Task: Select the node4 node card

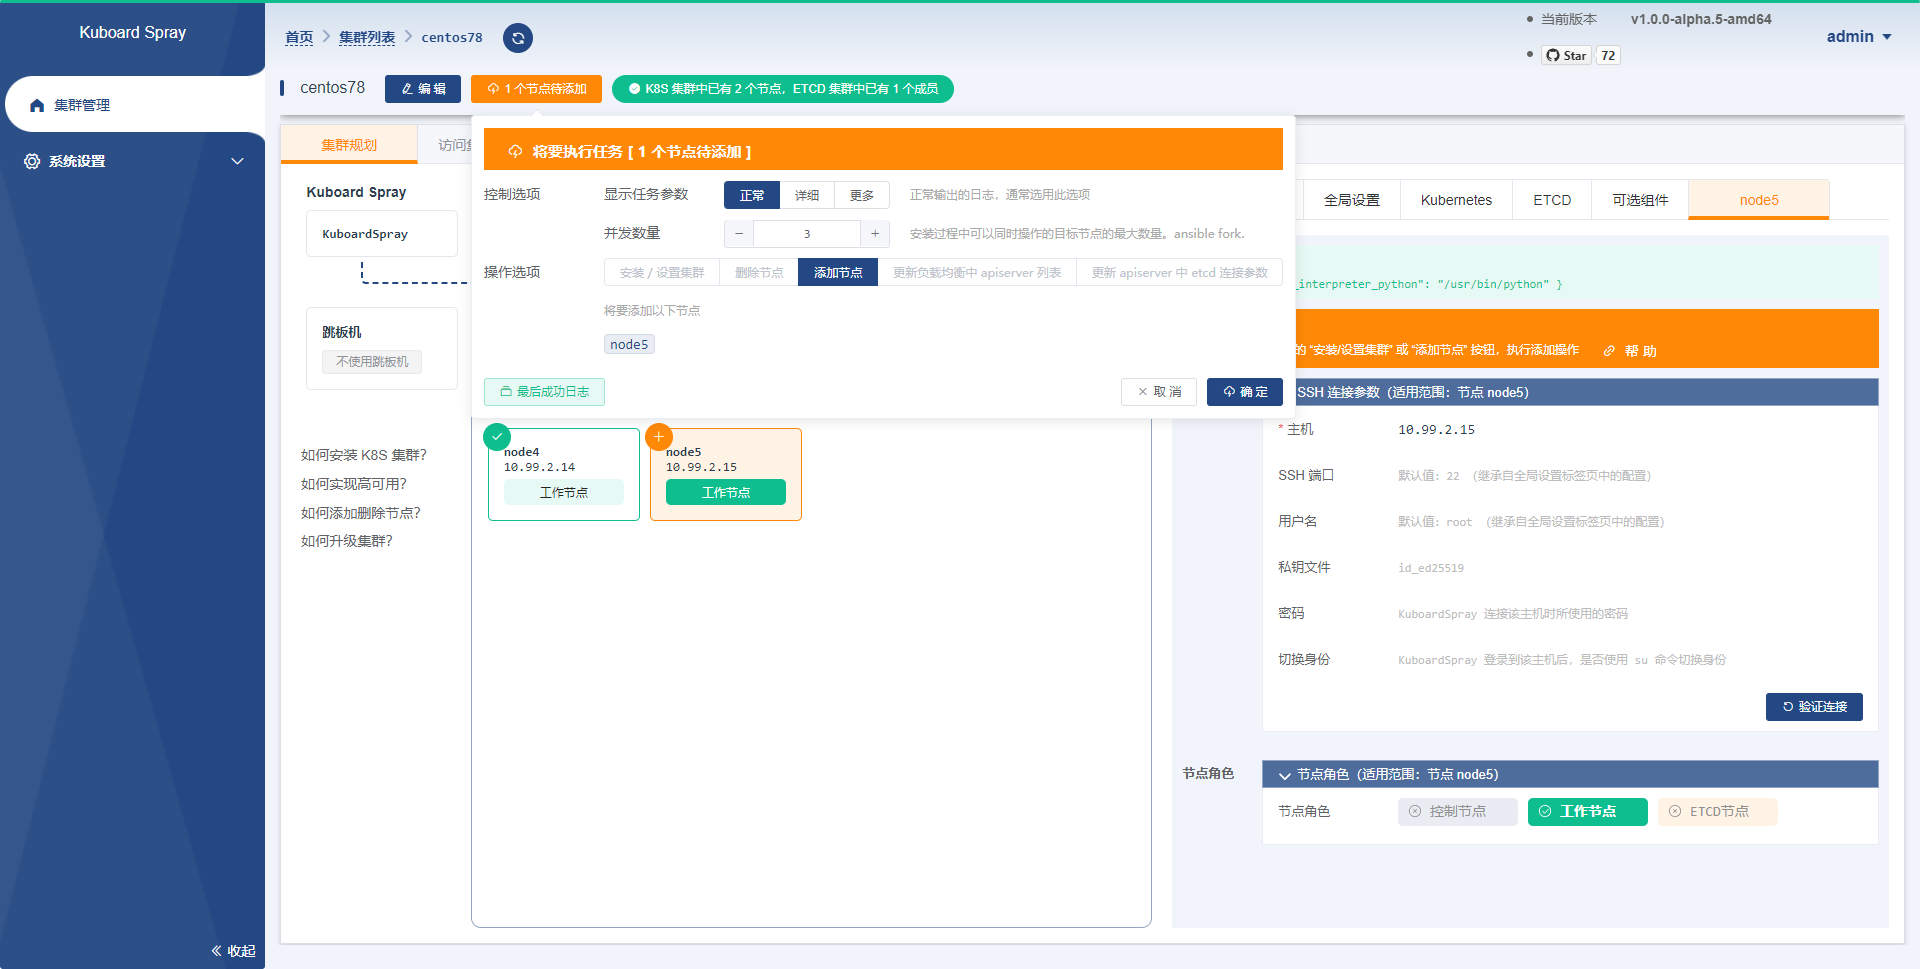Action: point(564,475)
